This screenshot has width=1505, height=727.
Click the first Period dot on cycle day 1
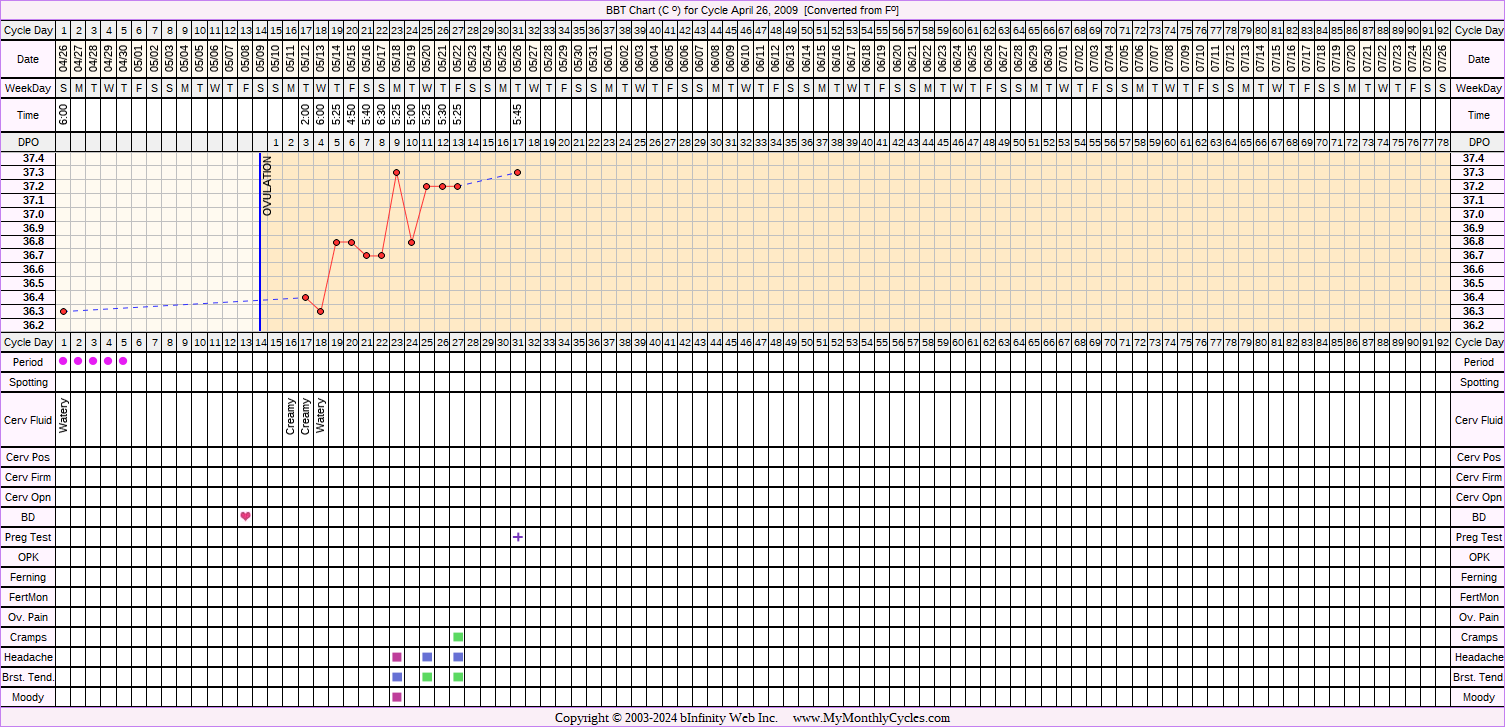click(x=63, y=362)
